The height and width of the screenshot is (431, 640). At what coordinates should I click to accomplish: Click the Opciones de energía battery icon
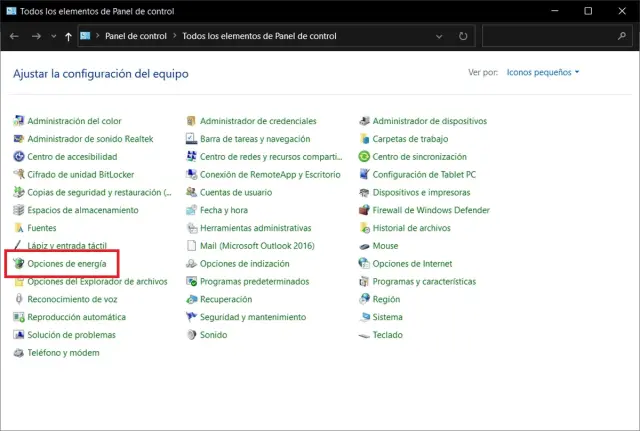point(19,264)
